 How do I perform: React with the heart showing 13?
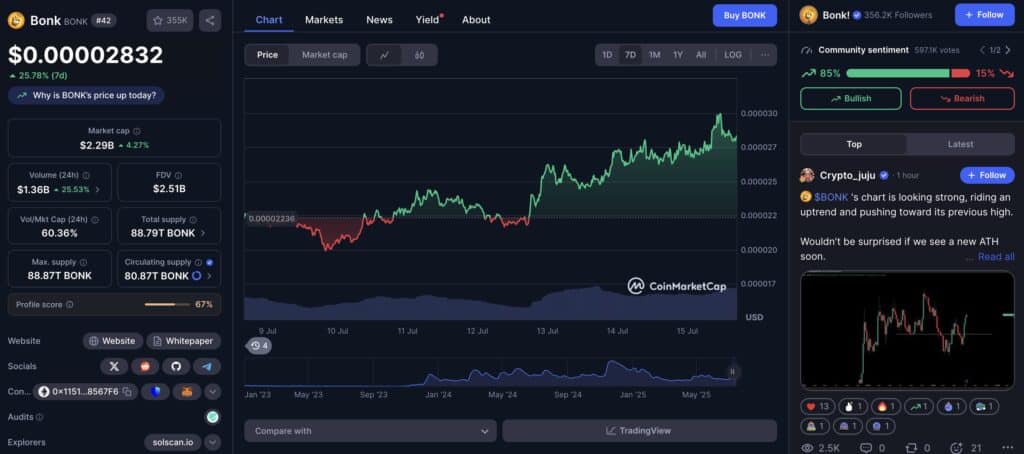(817, 407)
